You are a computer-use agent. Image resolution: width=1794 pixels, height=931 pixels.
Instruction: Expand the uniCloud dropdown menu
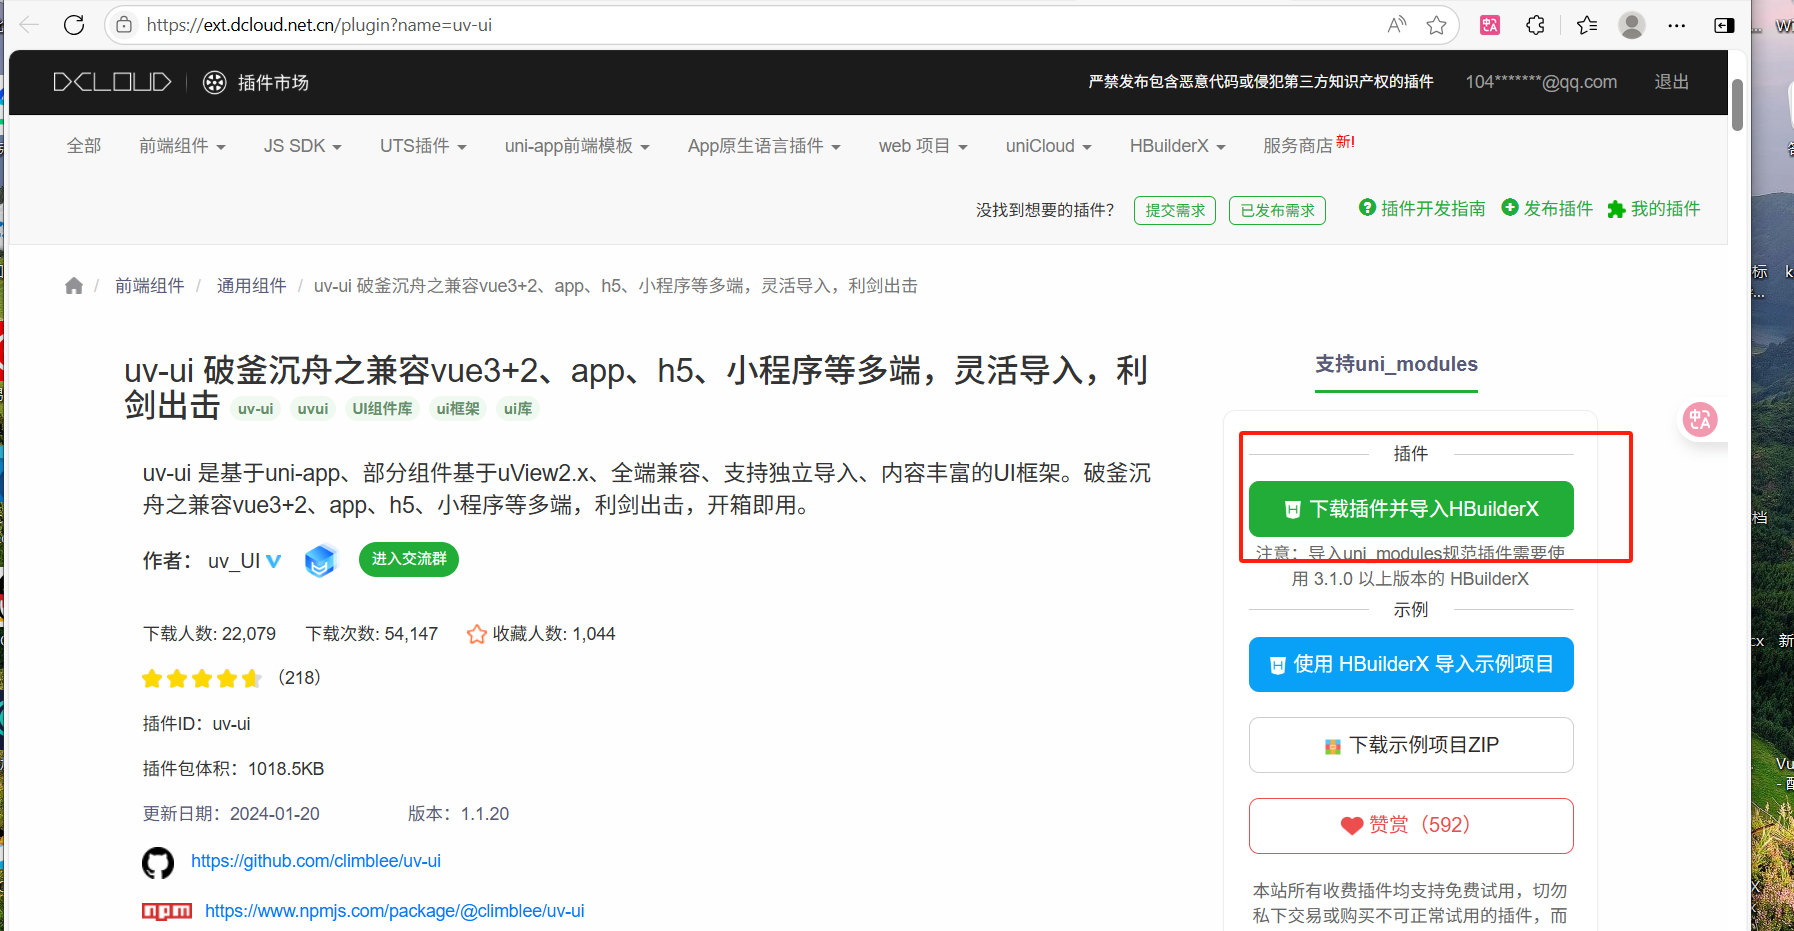[x=1048, y=146]
